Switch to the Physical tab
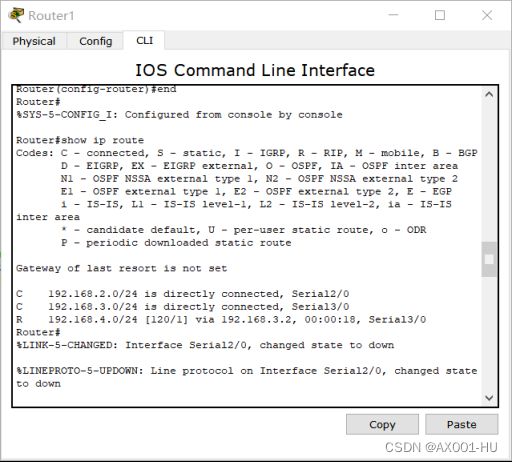The image size is (512, 462). pos(34,41)
